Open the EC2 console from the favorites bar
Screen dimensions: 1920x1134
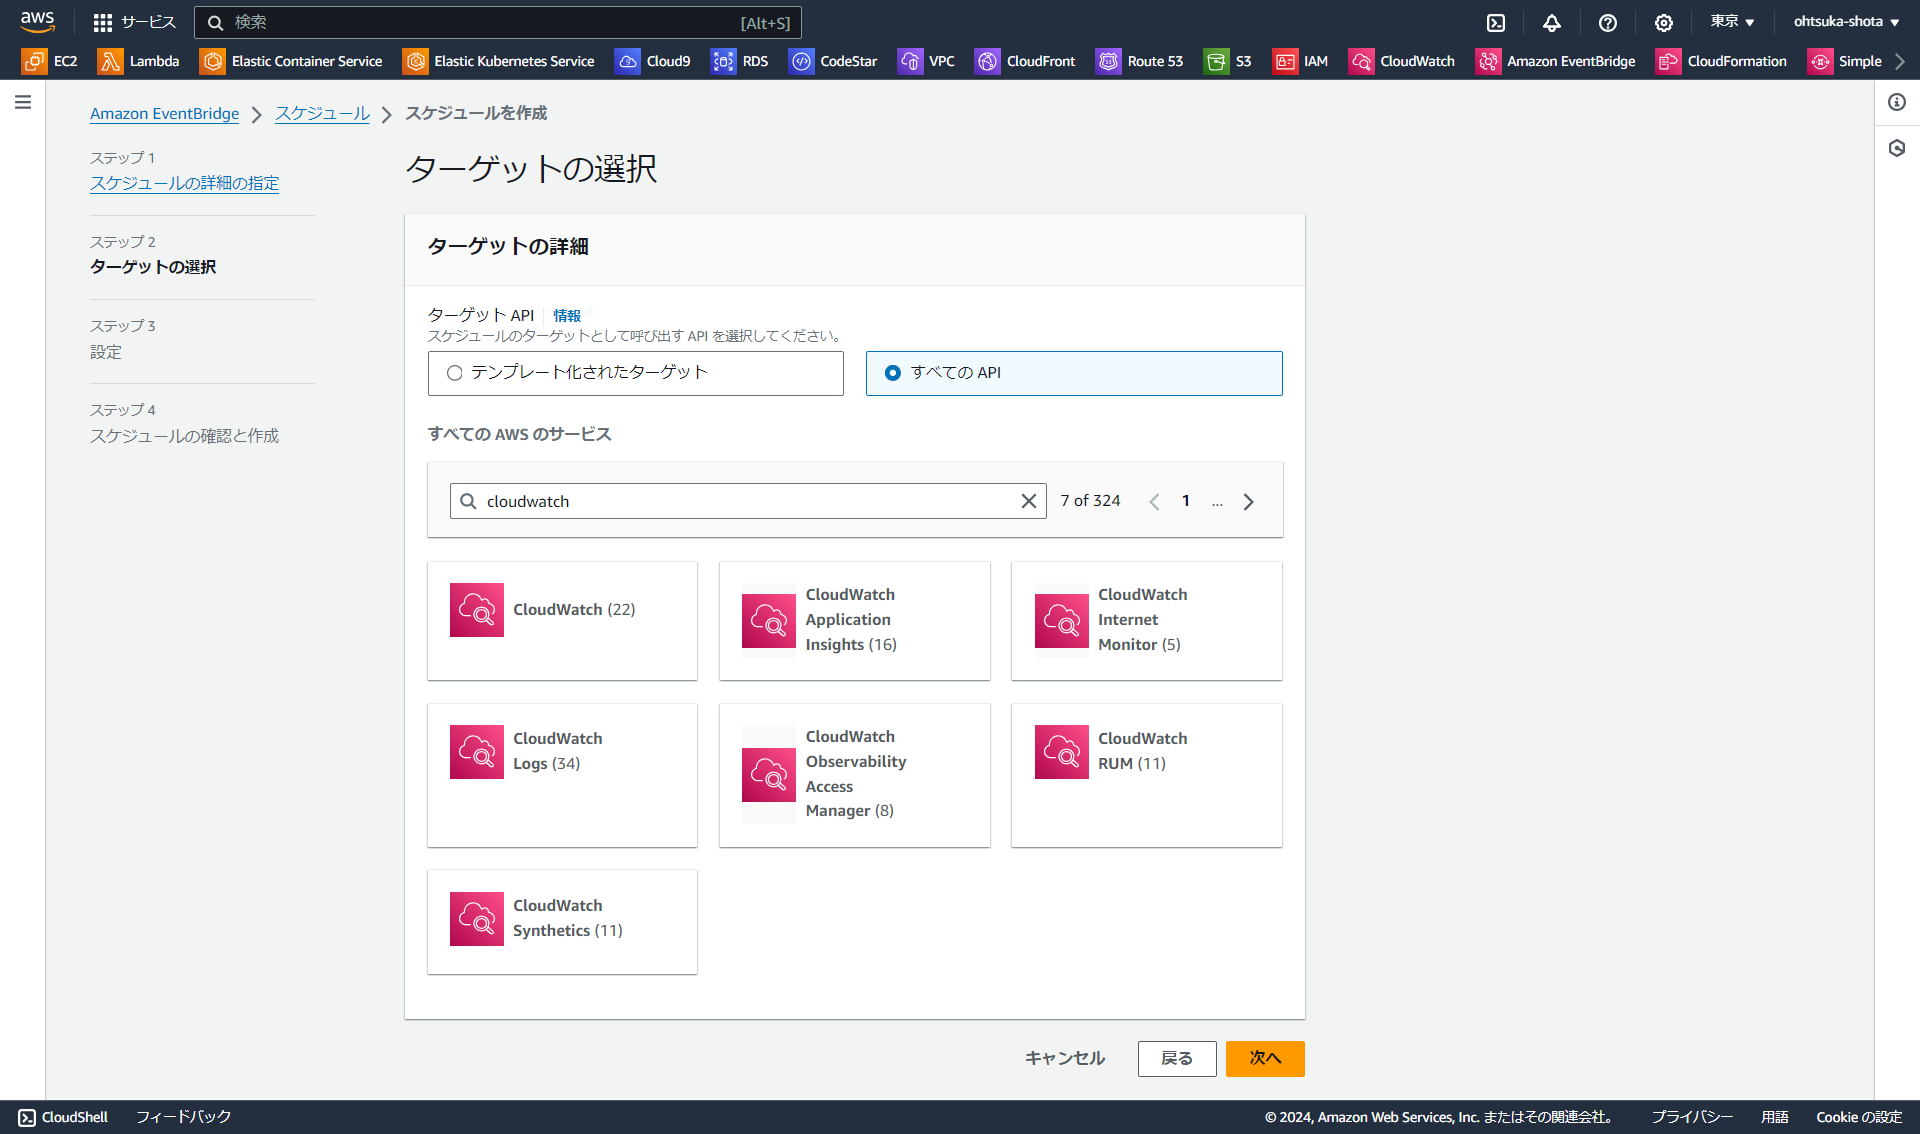click(33, 61)
